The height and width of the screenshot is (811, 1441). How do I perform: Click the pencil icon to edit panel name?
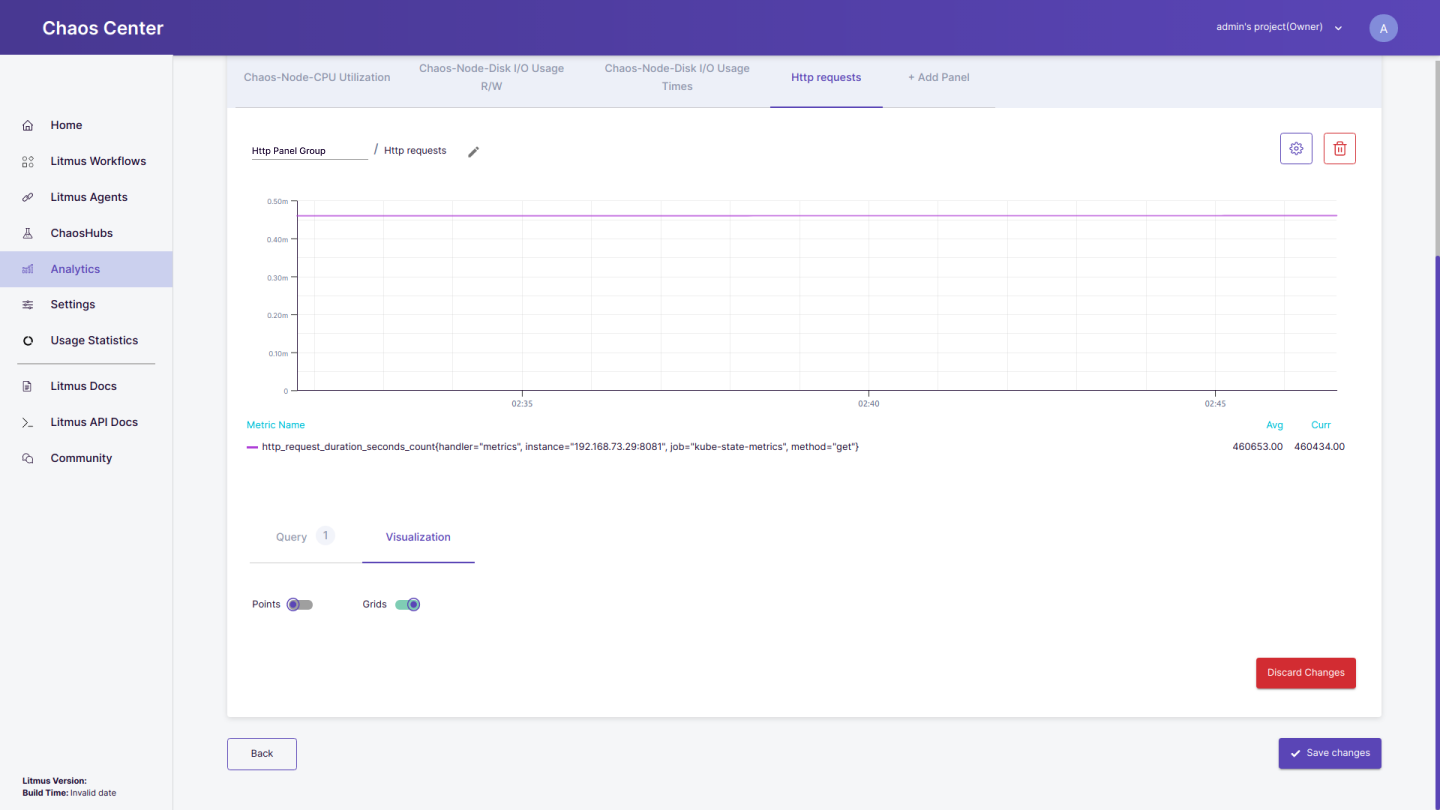tap(474, 151)
